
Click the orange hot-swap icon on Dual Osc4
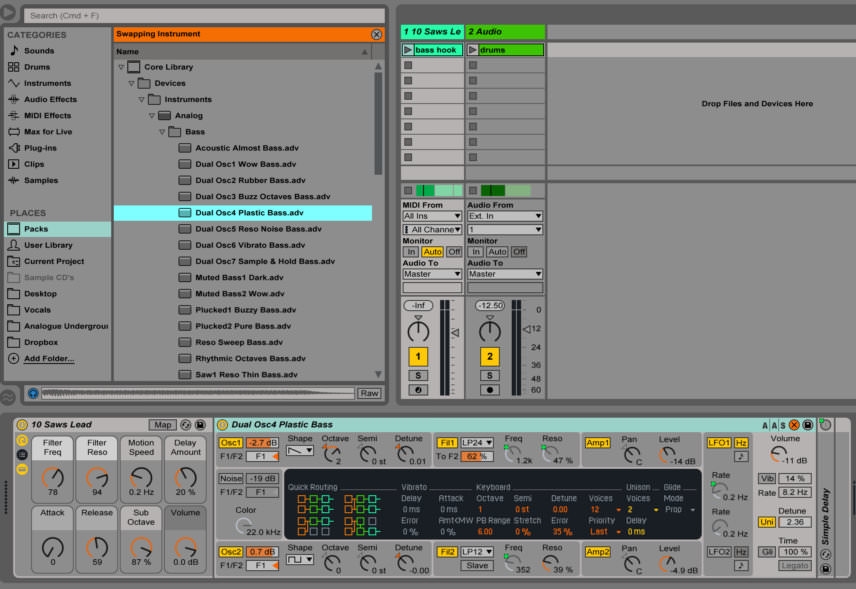794,425
